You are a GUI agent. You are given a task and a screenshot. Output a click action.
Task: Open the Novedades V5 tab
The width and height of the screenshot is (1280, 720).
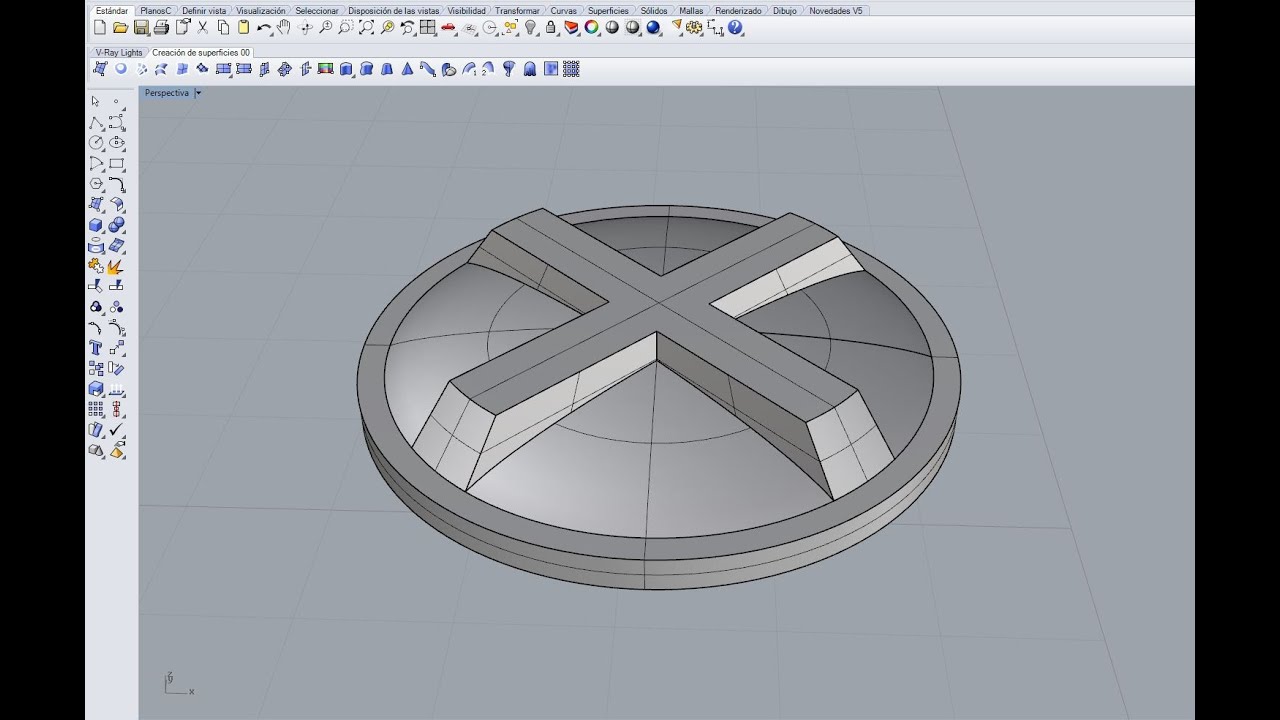click(836, 11)
